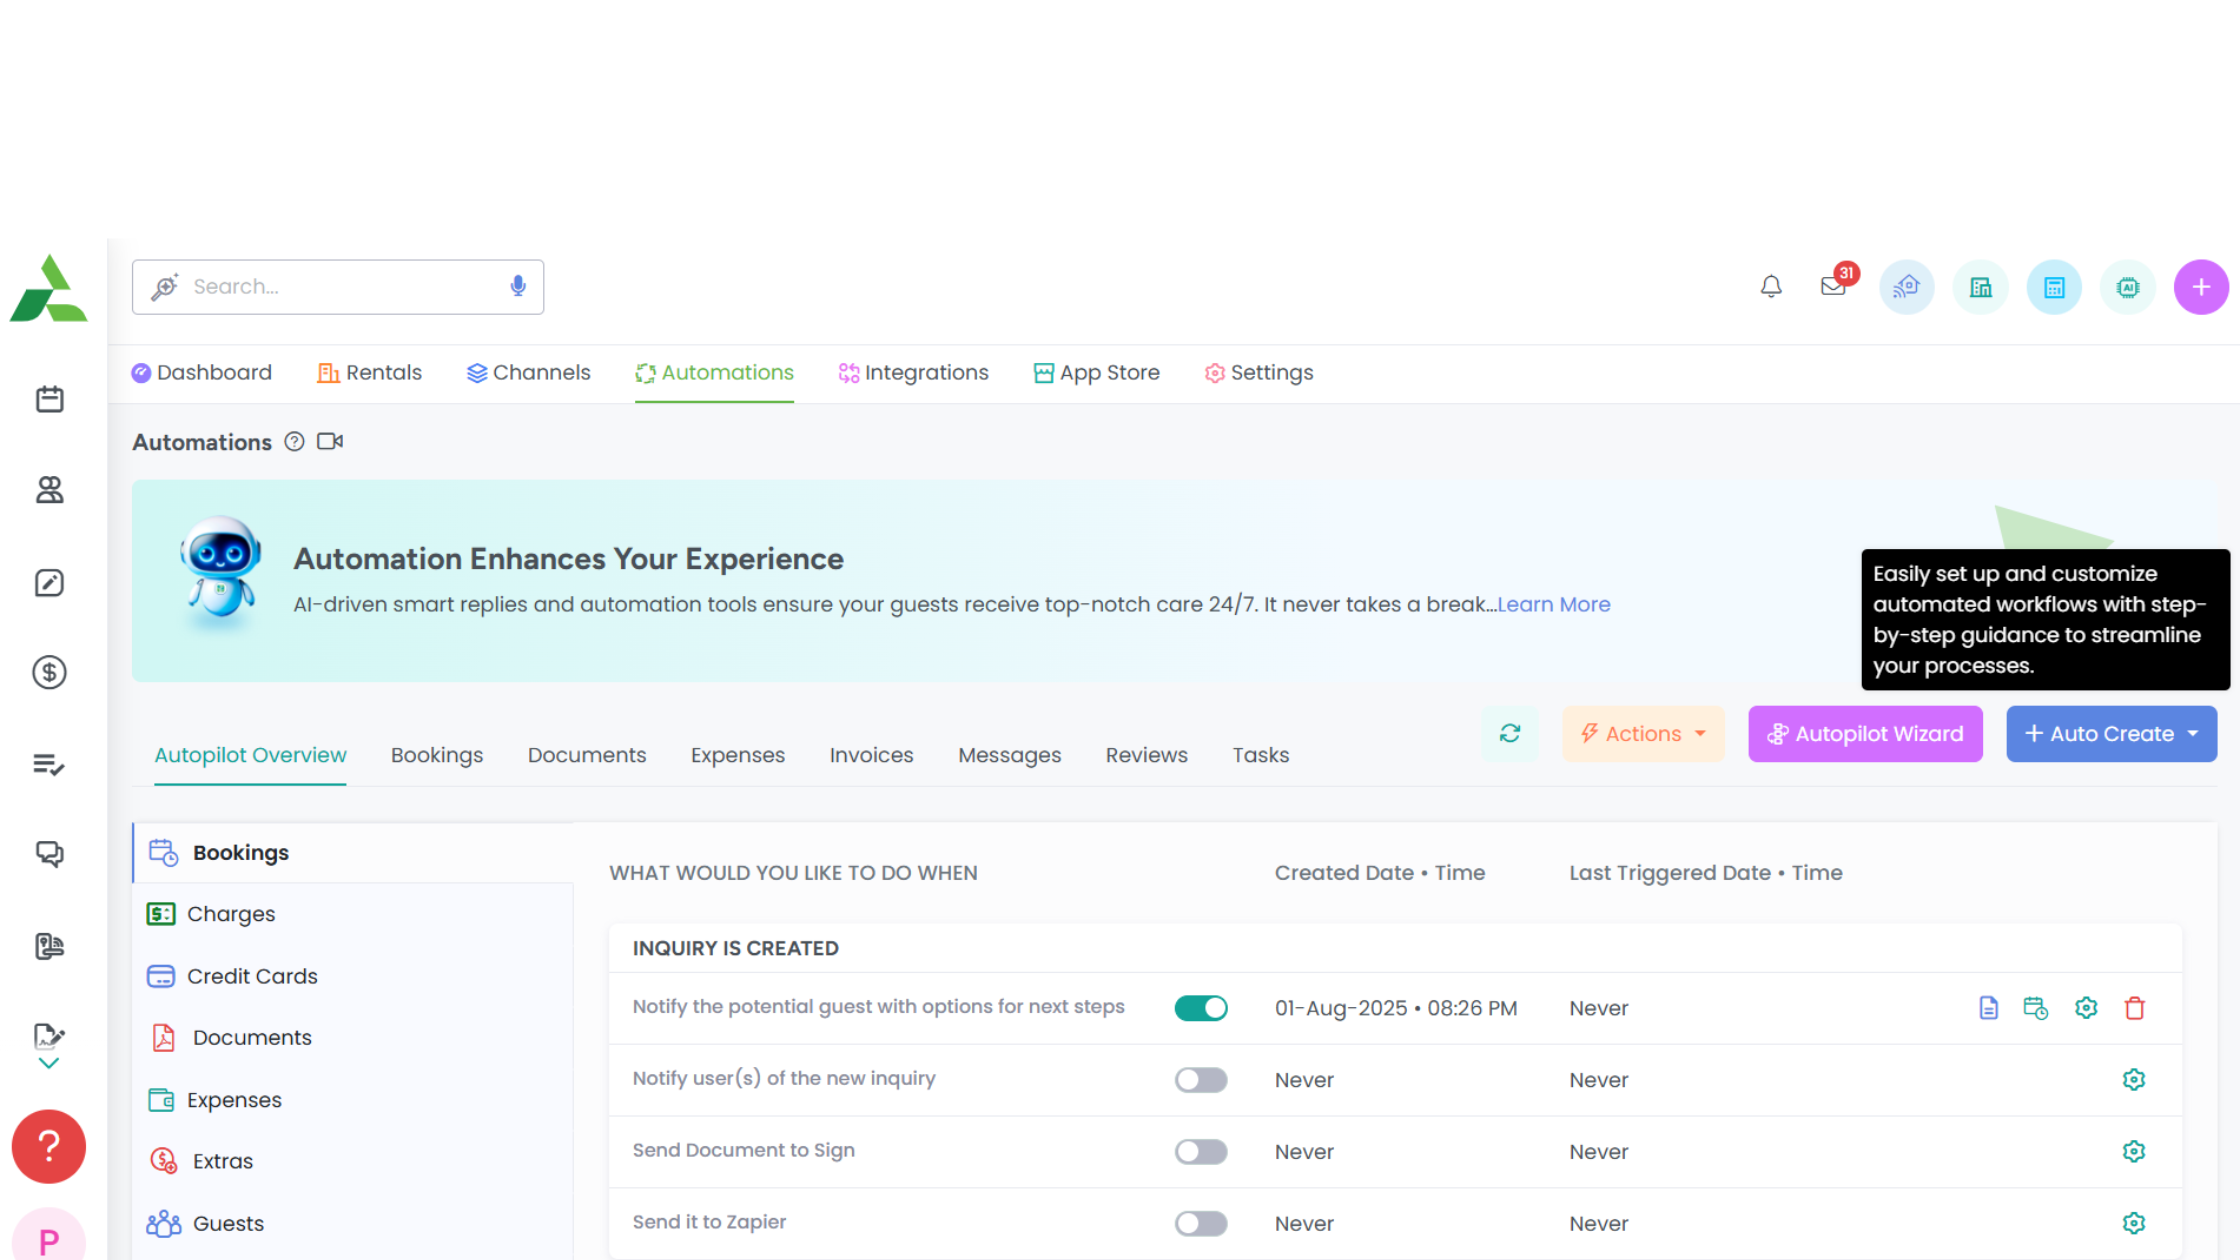Viewport: 2240px width, 1260px height.
Task: Click into the Search input field
Action: pyautogui.click(x=340, y=287)
